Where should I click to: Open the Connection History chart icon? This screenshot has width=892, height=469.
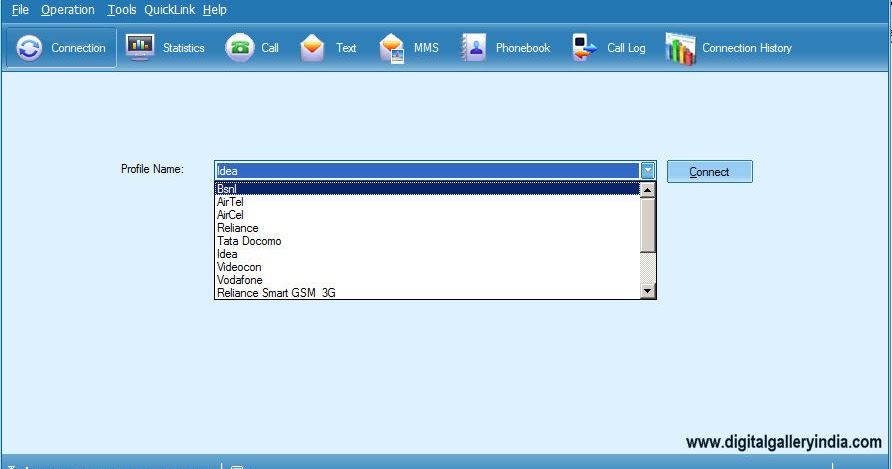pyautogui.click(x=680, y=48)
